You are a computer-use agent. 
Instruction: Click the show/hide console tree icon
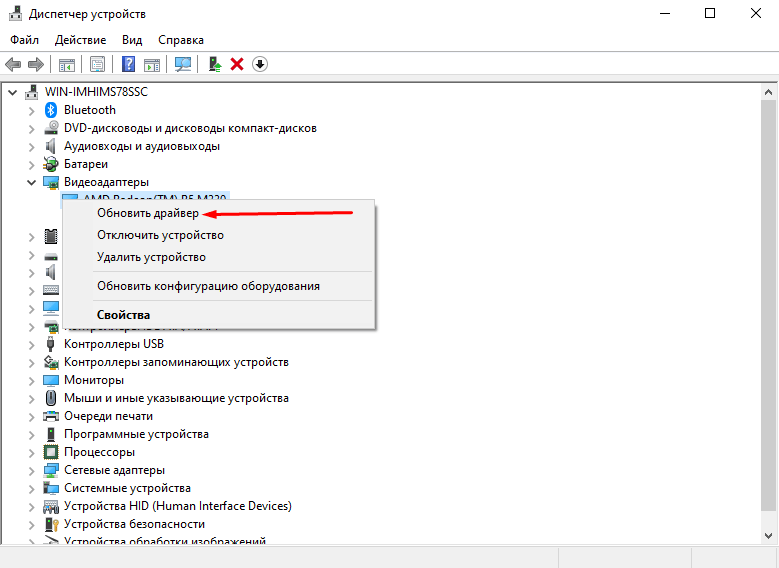tap(67, 65)
